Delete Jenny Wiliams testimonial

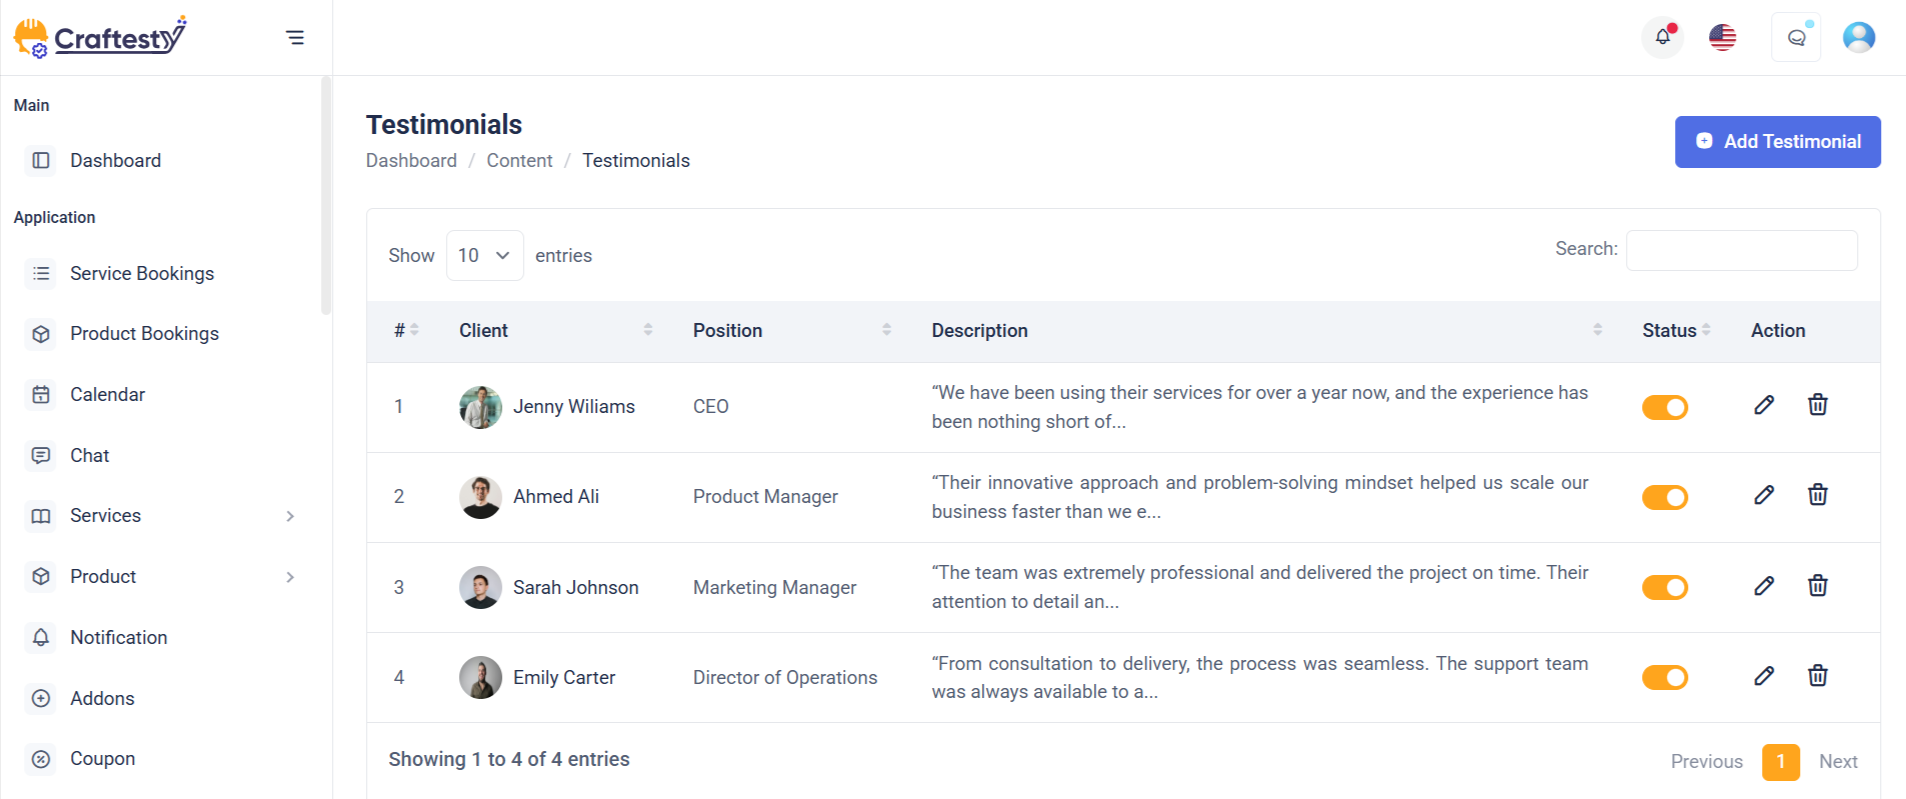1818,405
